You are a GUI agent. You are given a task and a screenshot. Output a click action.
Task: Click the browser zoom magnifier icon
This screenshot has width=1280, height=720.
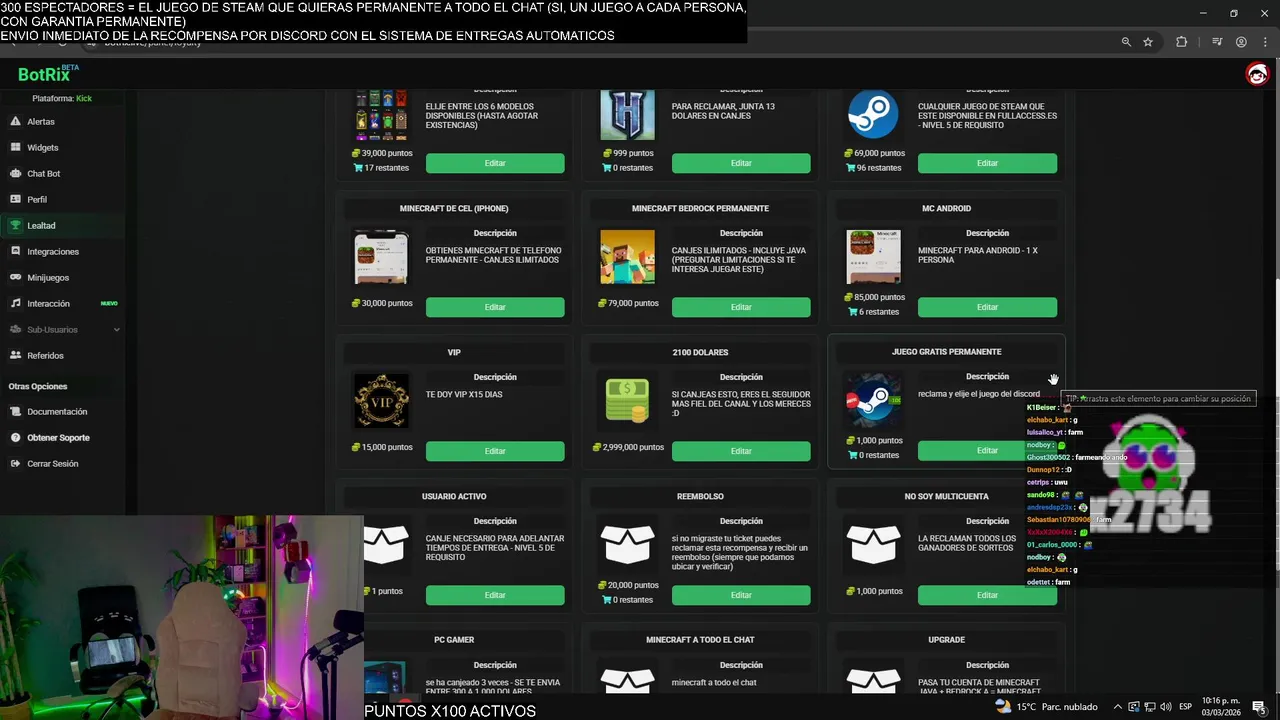[1126, 42]
